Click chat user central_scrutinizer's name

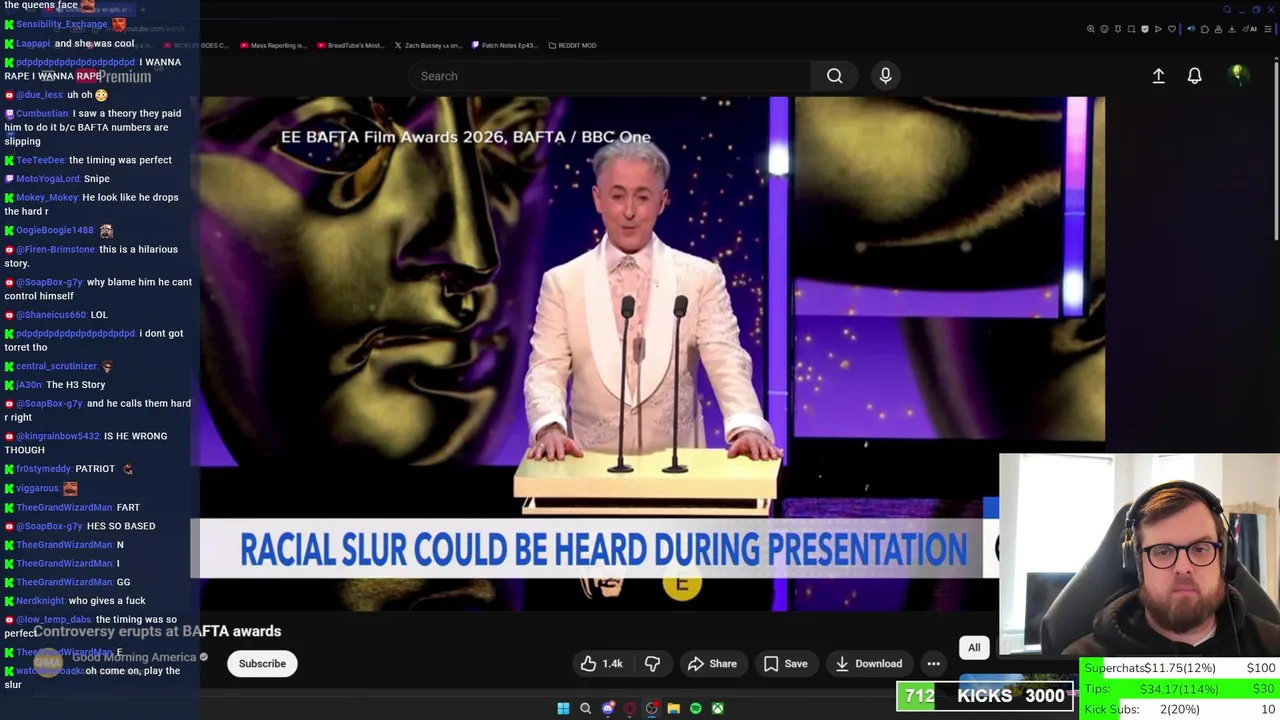click(x=56, y=366)
